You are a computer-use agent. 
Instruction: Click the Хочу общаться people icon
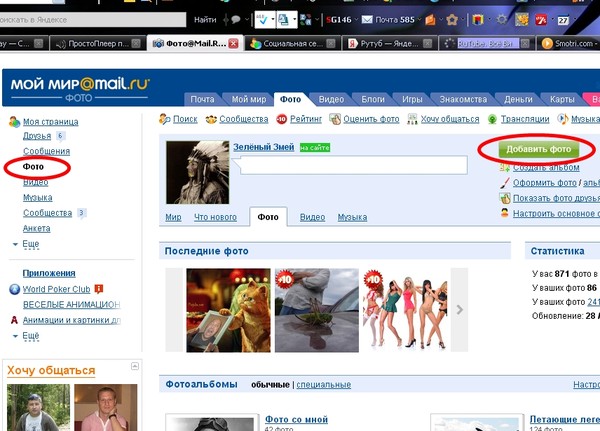point(412,119)
